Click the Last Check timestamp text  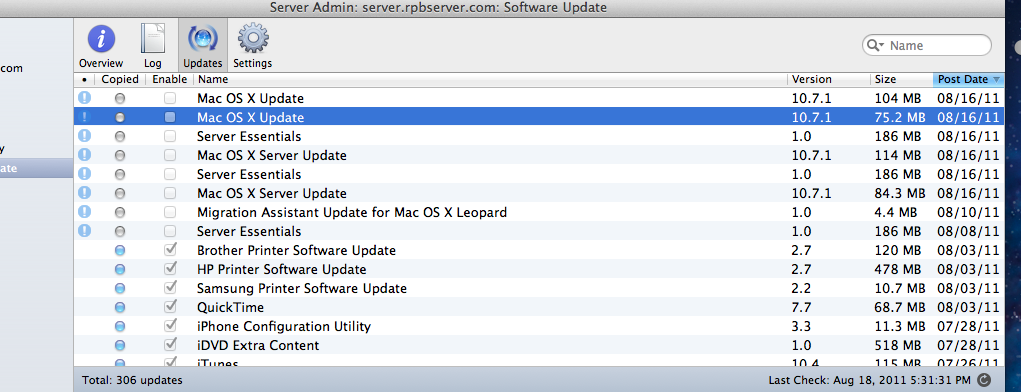(869, 380)
